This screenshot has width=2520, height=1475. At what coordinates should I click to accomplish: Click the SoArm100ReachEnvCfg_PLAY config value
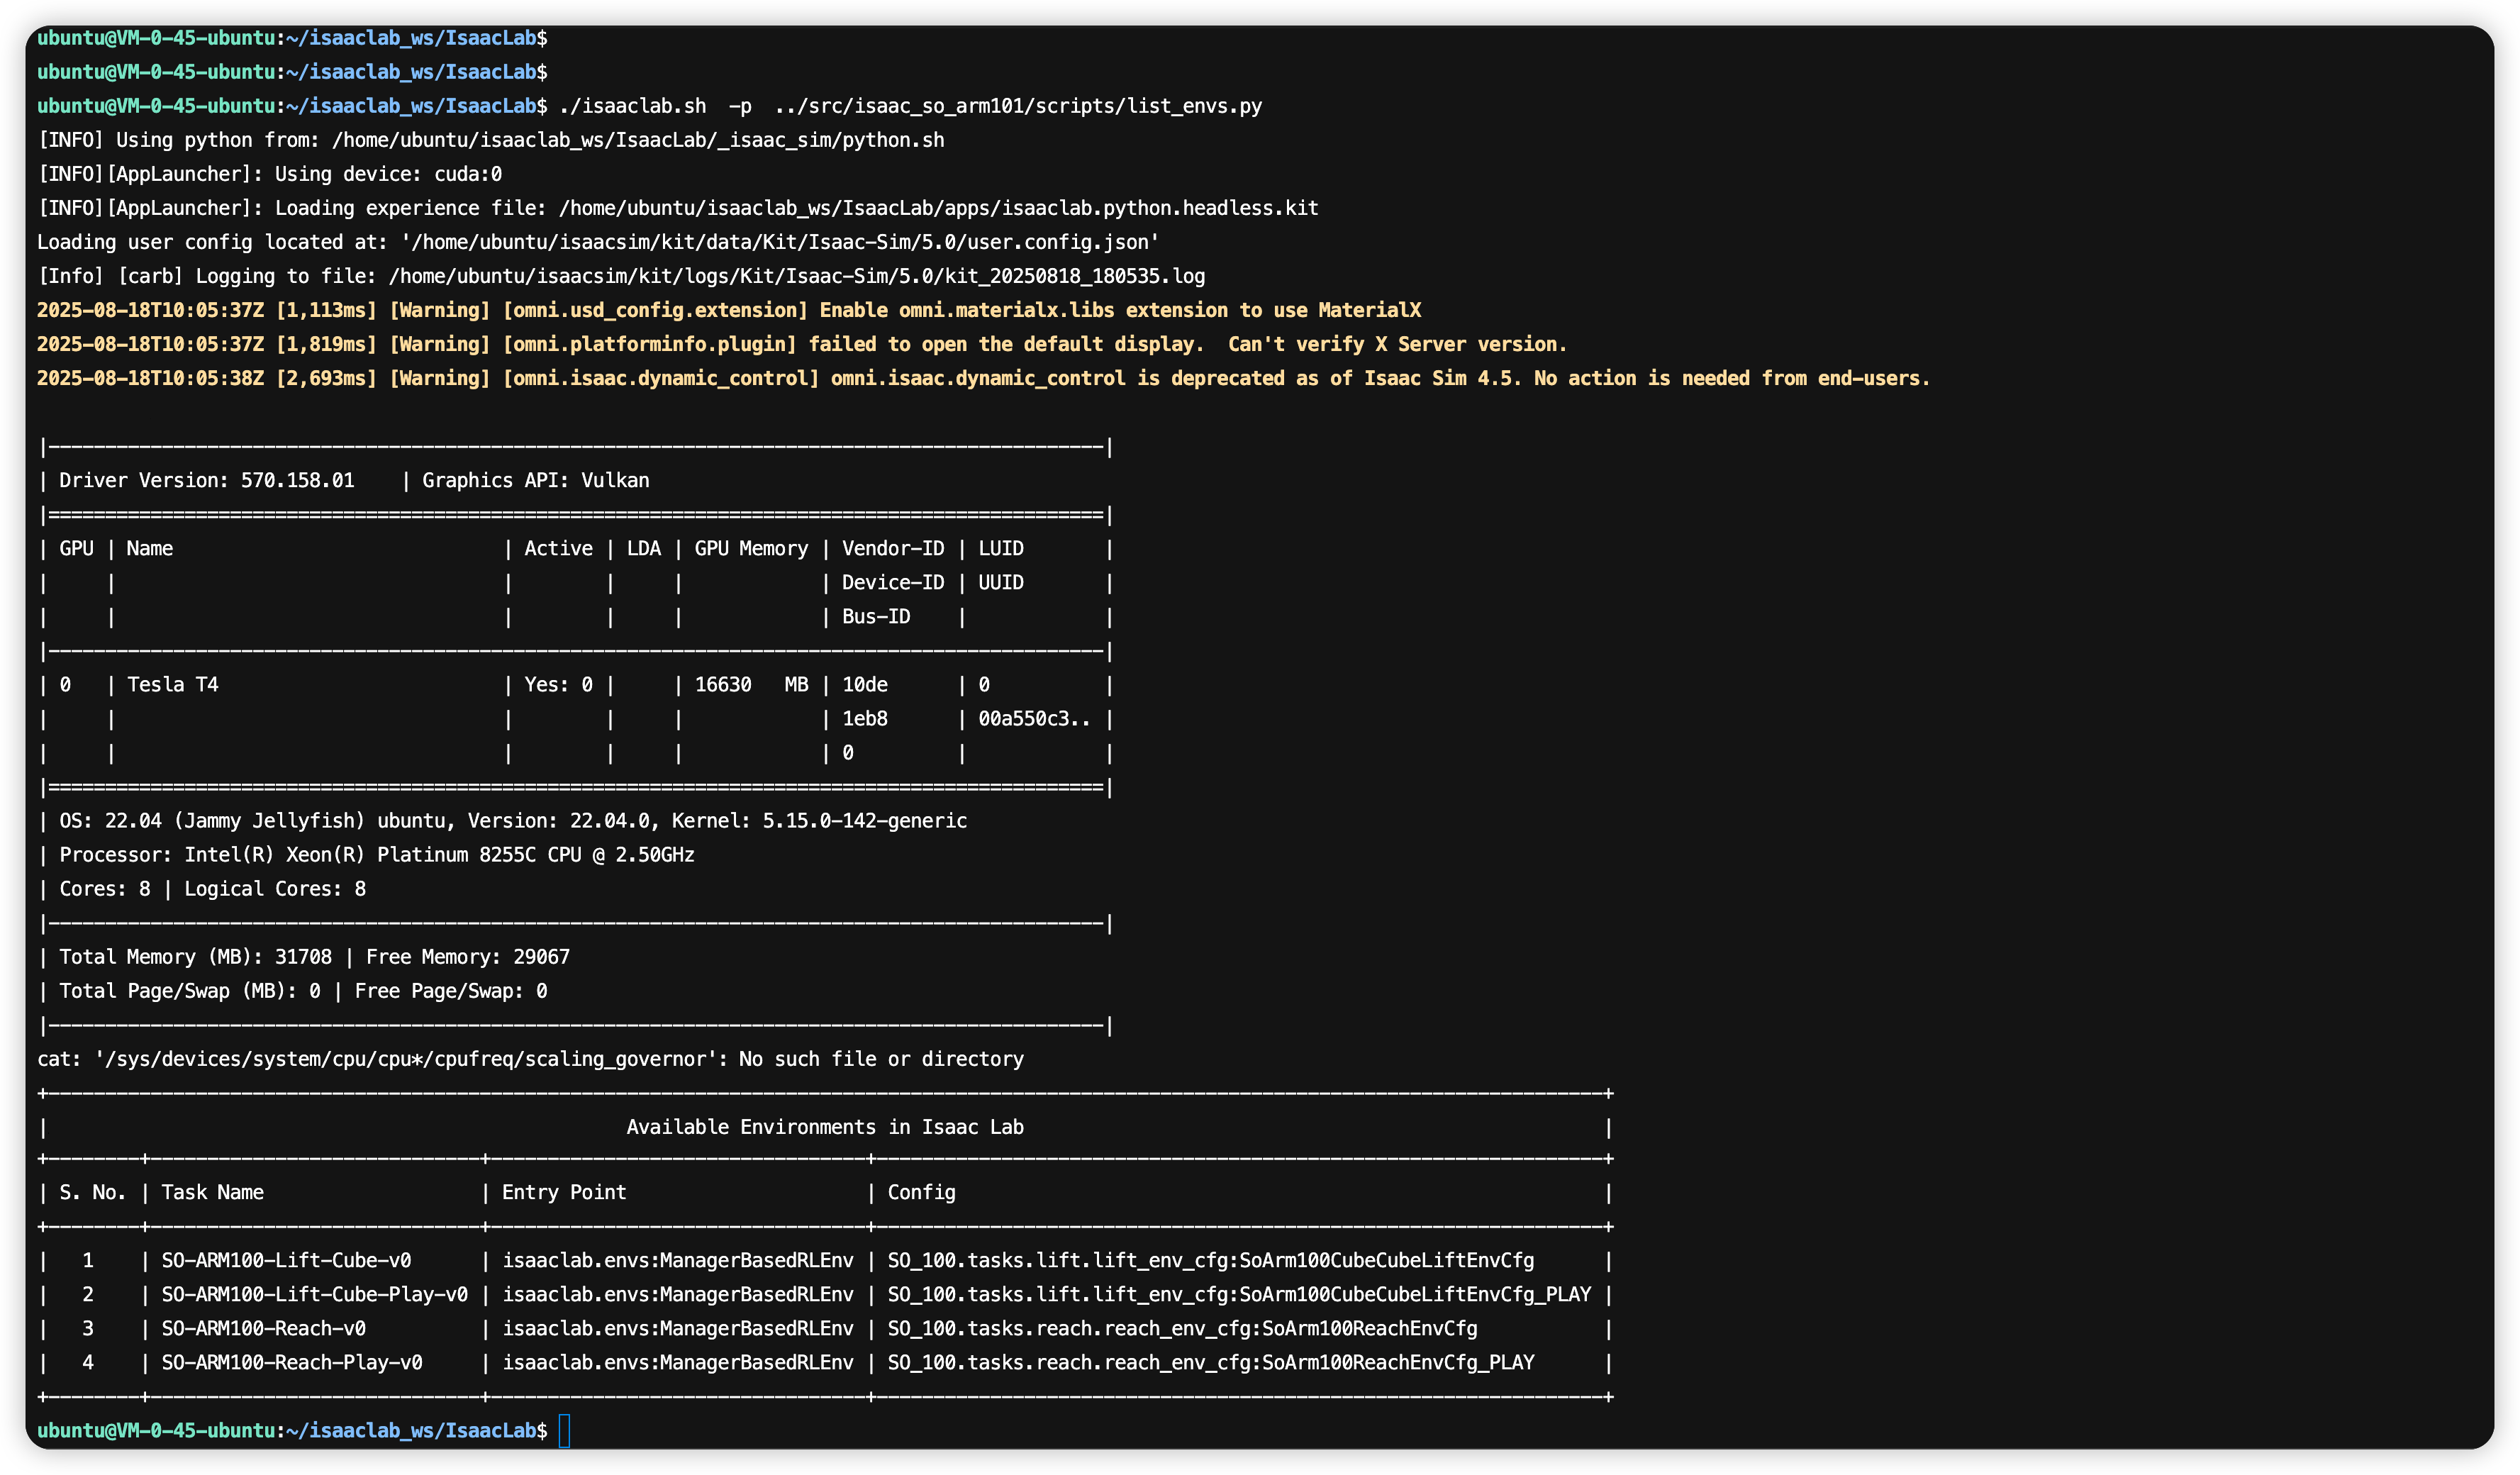coord(1211,1362)
